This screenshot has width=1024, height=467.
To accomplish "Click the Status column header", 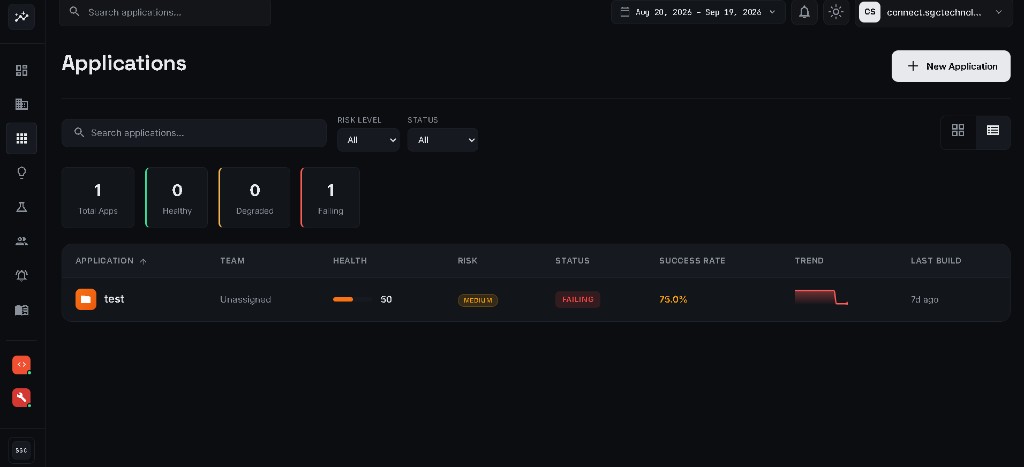I will (572, 261).
